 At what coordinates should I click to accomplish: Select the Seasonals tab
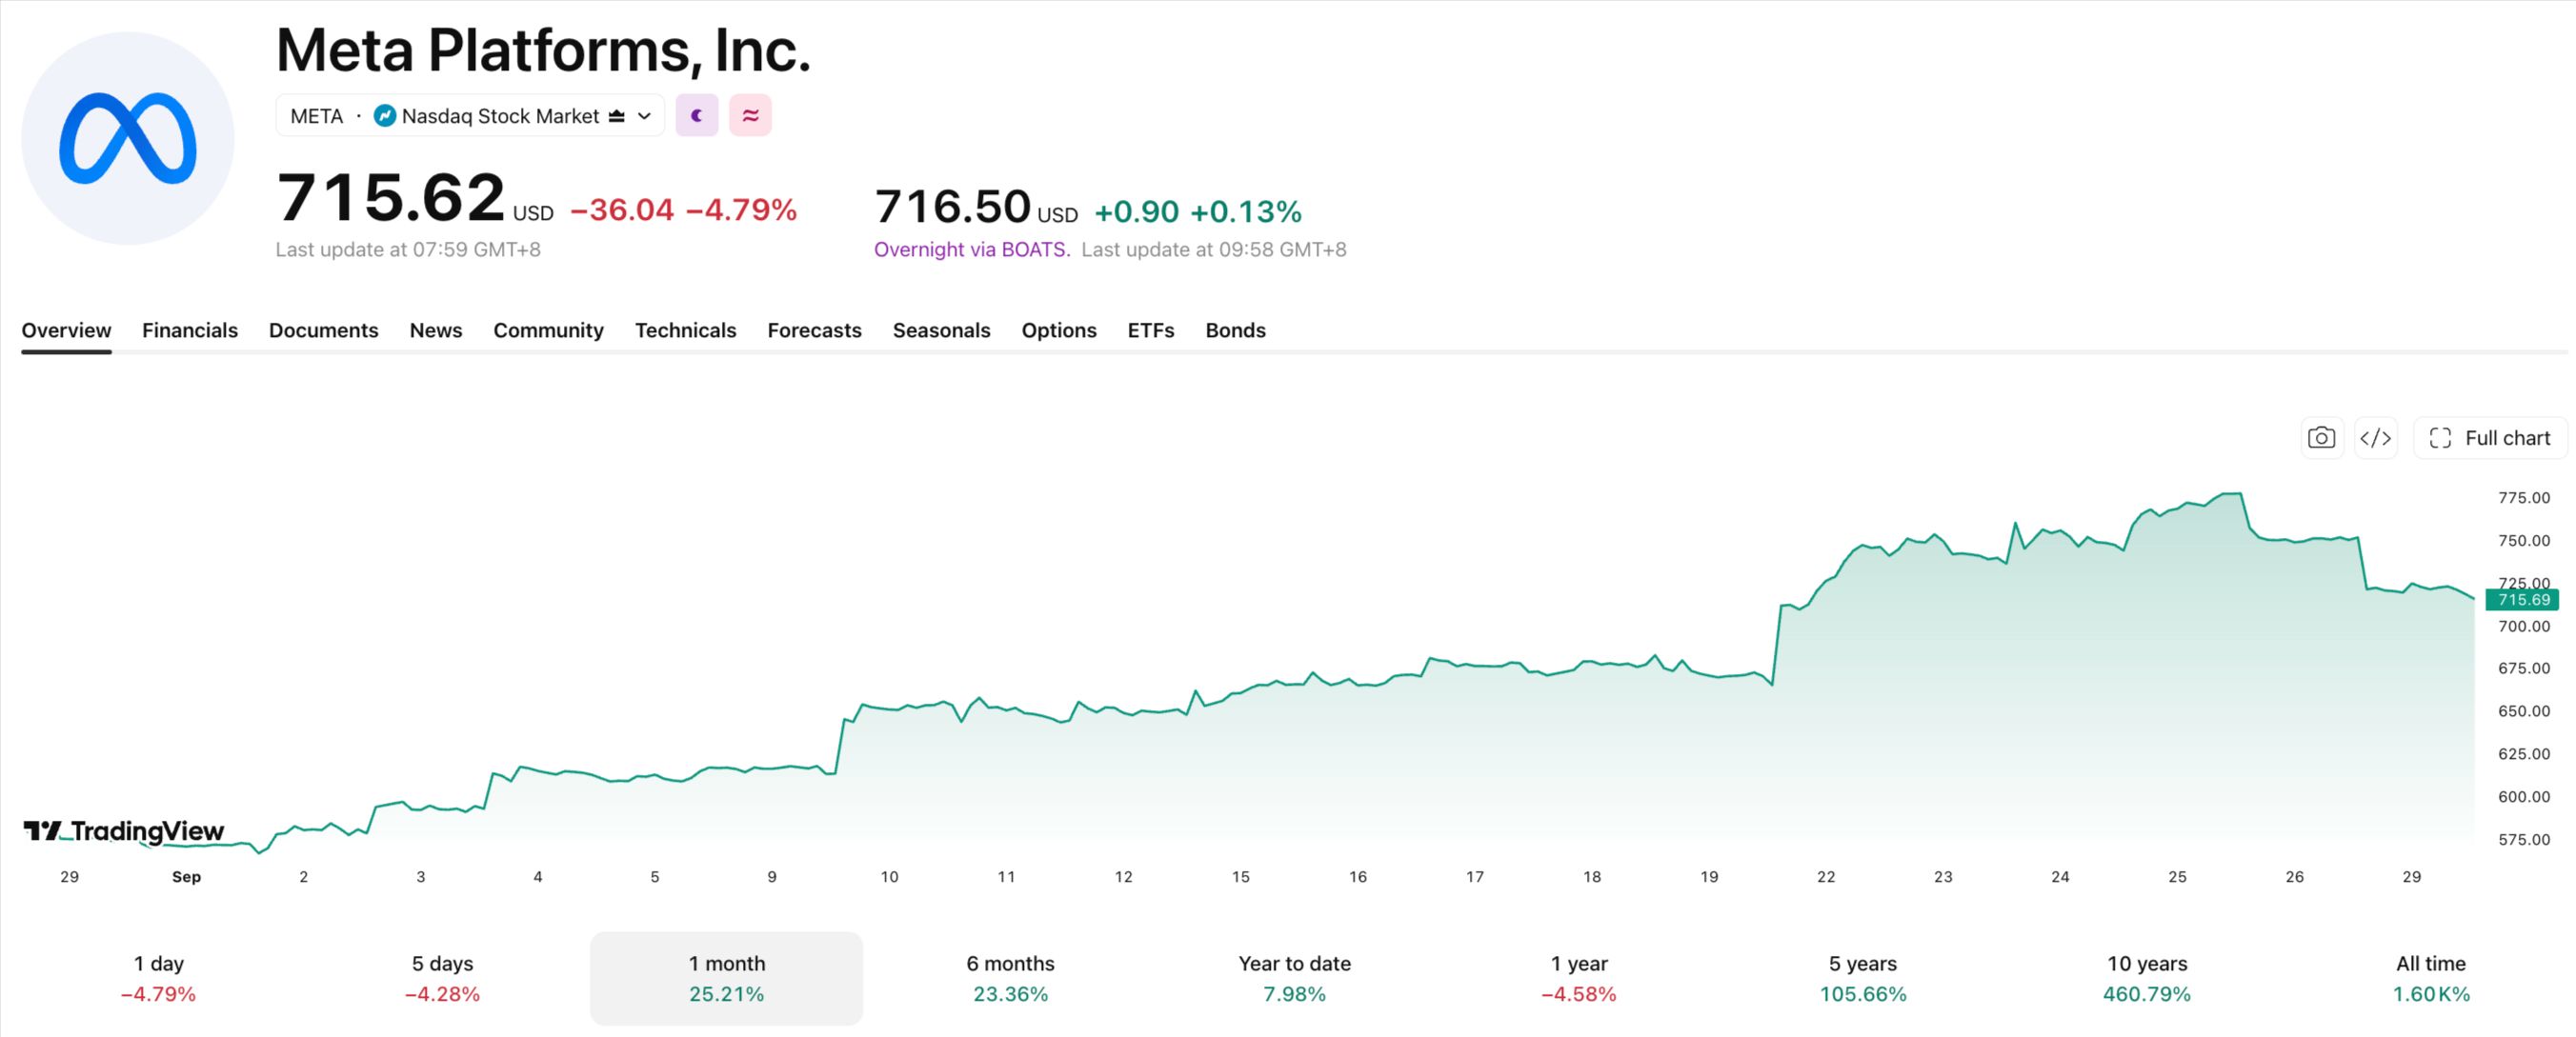pyautogui.click(x=941, y=330)
